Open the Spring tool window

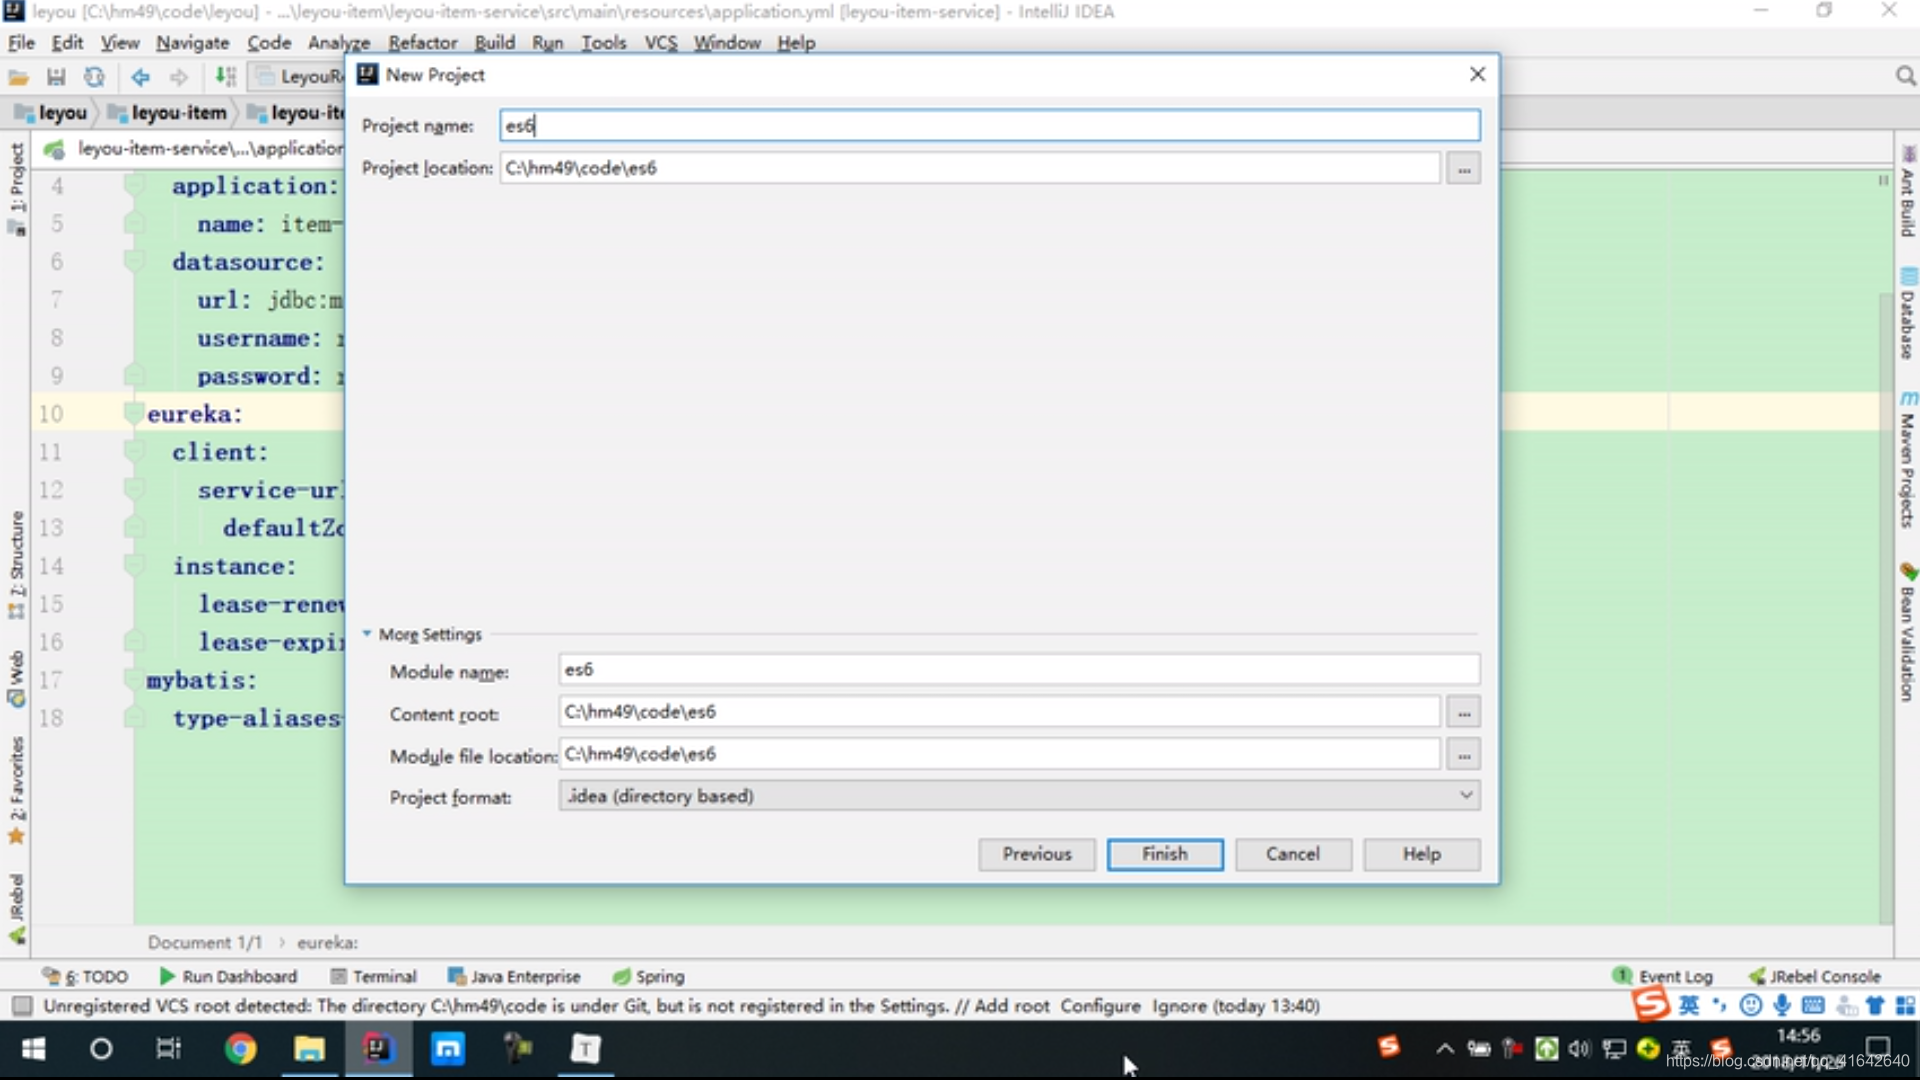[x=648, y=976]
